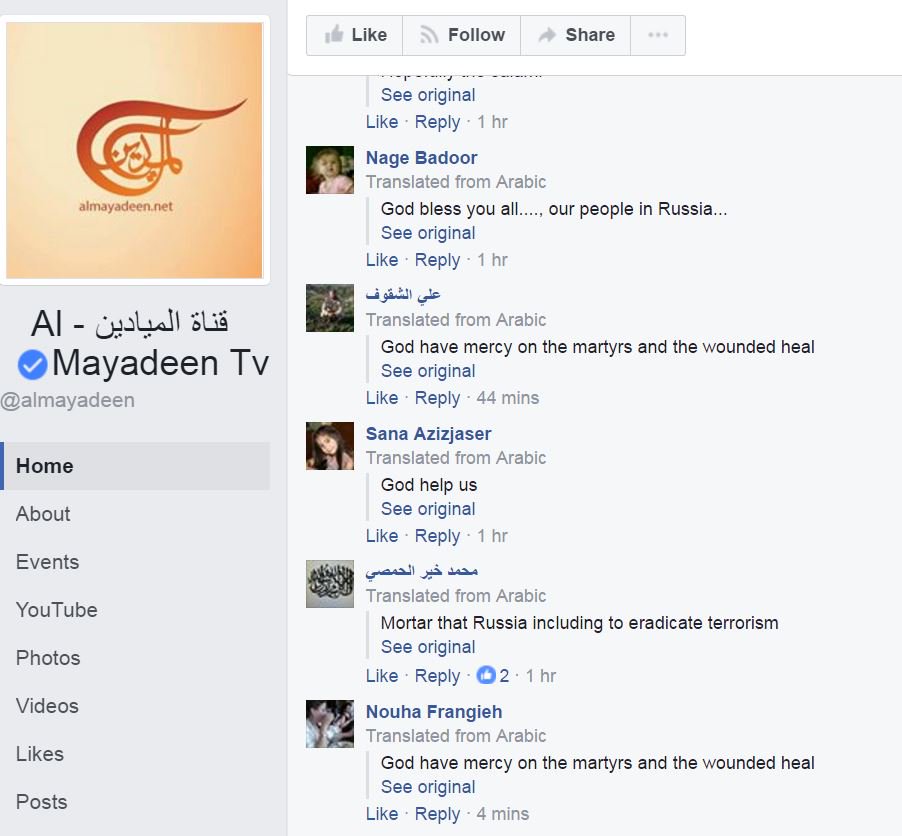The width and height of the screenshot is (902, 836).
Task: Open the Al Mayadeen logo profile picture
Action: pyautogui.click(x=135, y=150)
